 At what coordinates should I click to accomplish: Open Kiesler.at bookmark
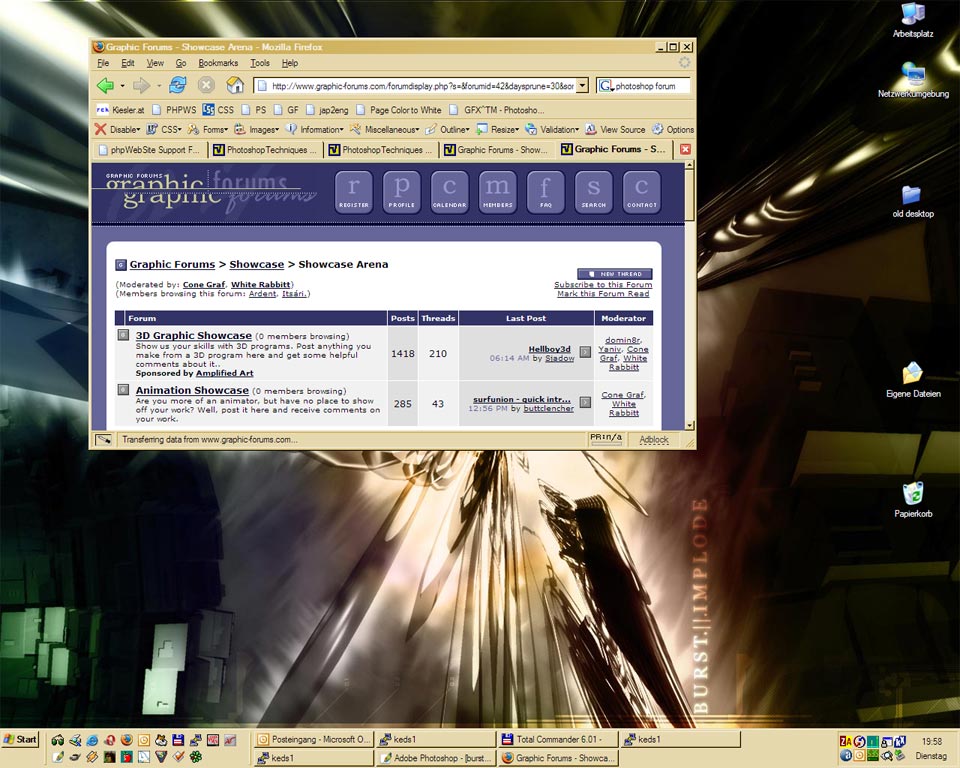[121, 110]
